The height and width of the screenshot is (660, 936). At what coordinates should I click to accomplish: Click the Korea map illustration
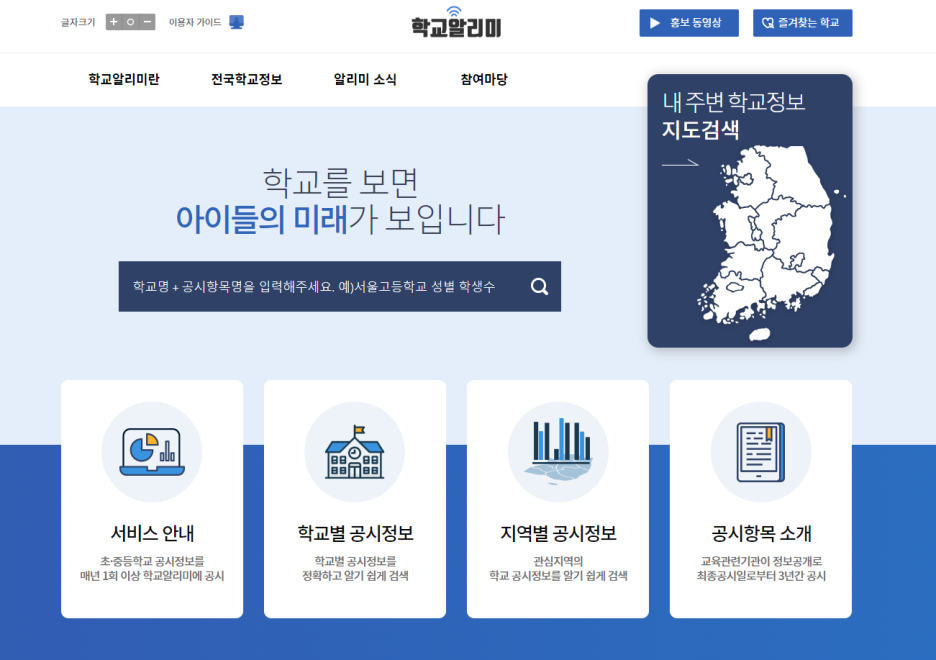click(x=770, y=243)
